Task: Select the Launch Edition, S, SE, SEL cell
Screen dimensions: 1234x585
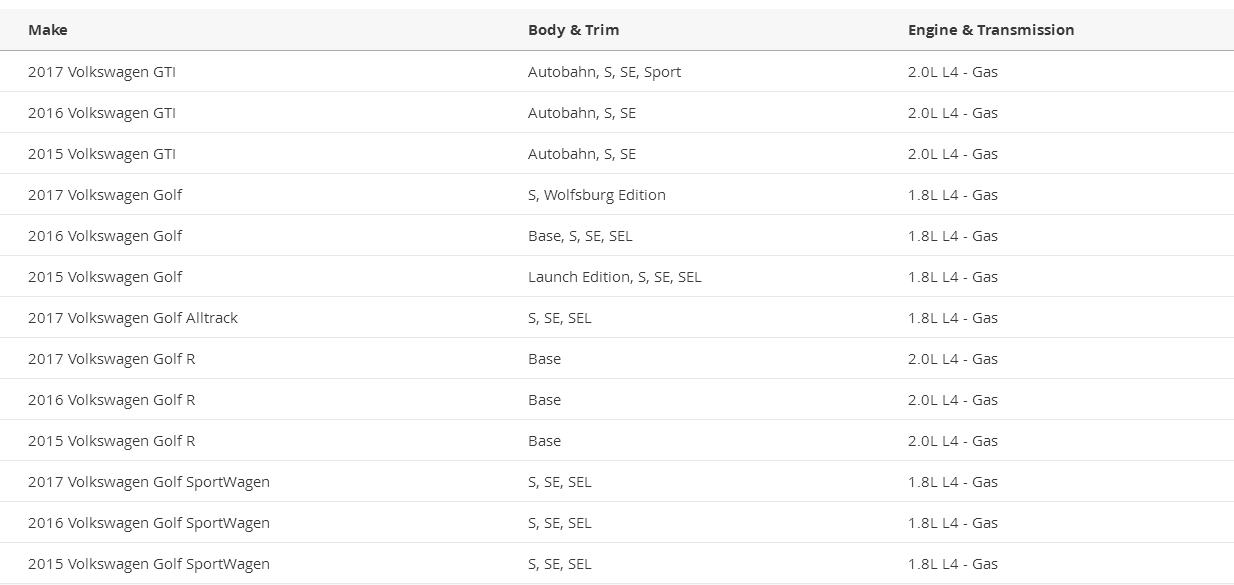Action: 614,277
